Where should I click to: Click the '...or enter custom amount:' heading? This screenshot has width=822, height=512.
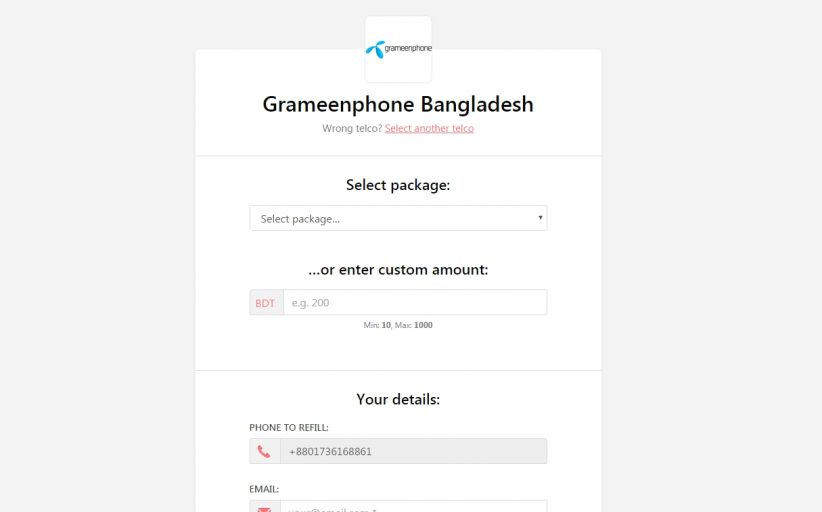click(x=398, y=270)
